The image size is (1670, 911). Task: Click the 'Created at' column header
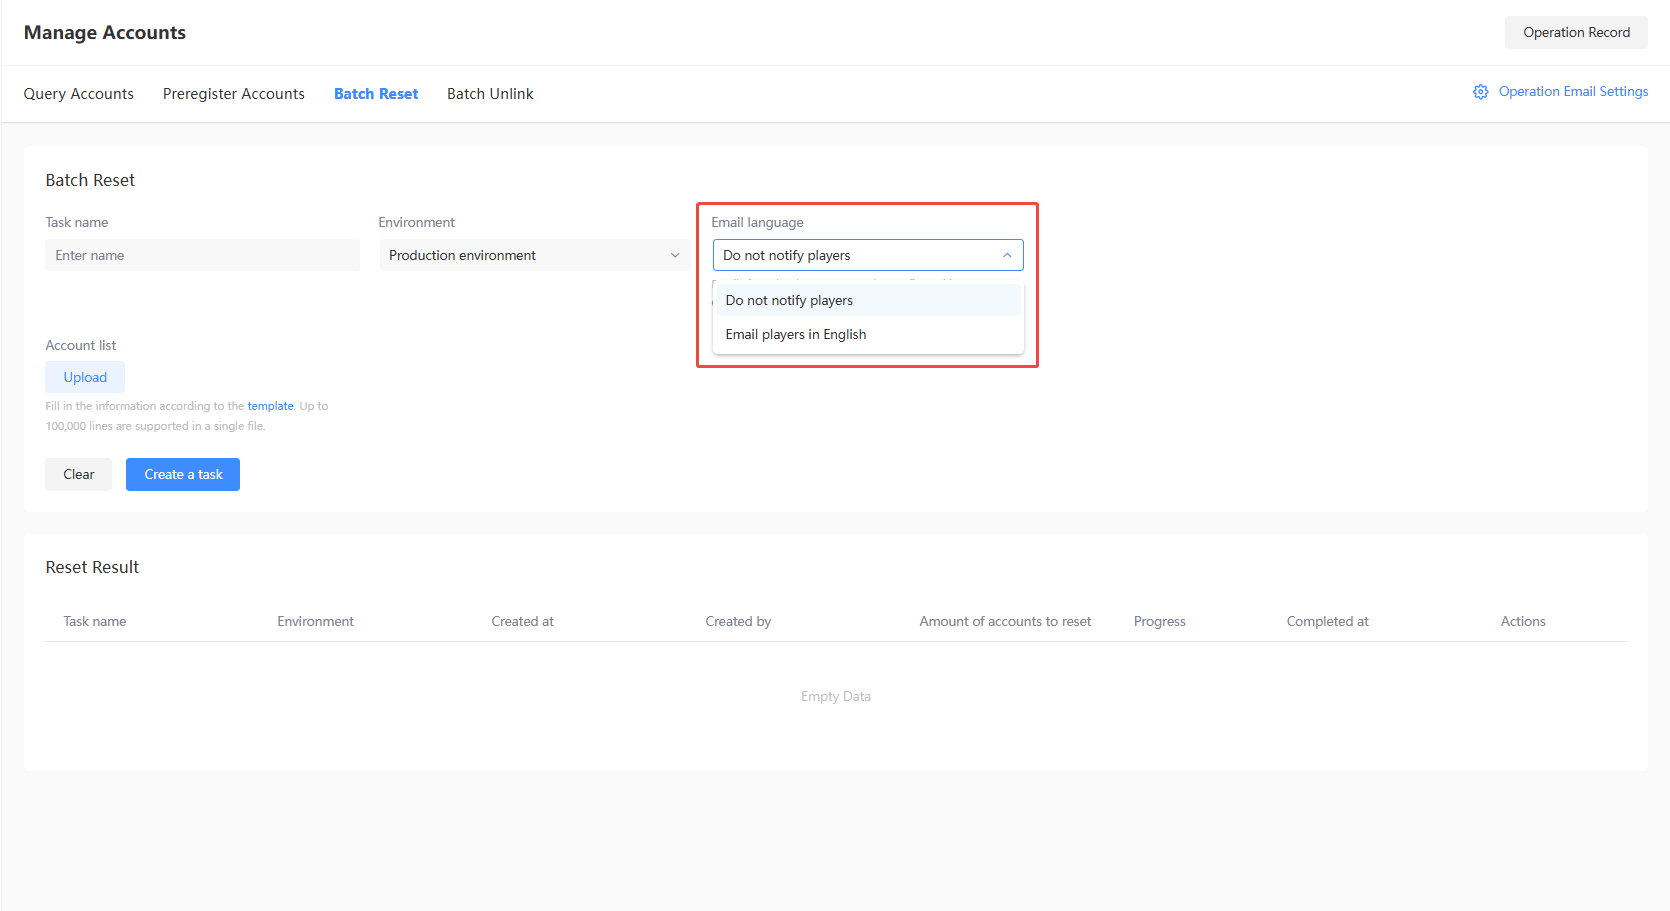(x=522, y=622)
